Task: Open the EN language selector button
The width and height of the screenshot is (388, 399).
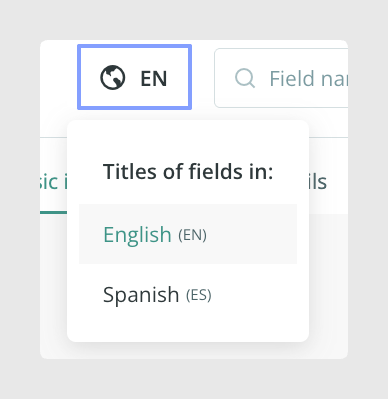Action: click(x=134, y=77)
